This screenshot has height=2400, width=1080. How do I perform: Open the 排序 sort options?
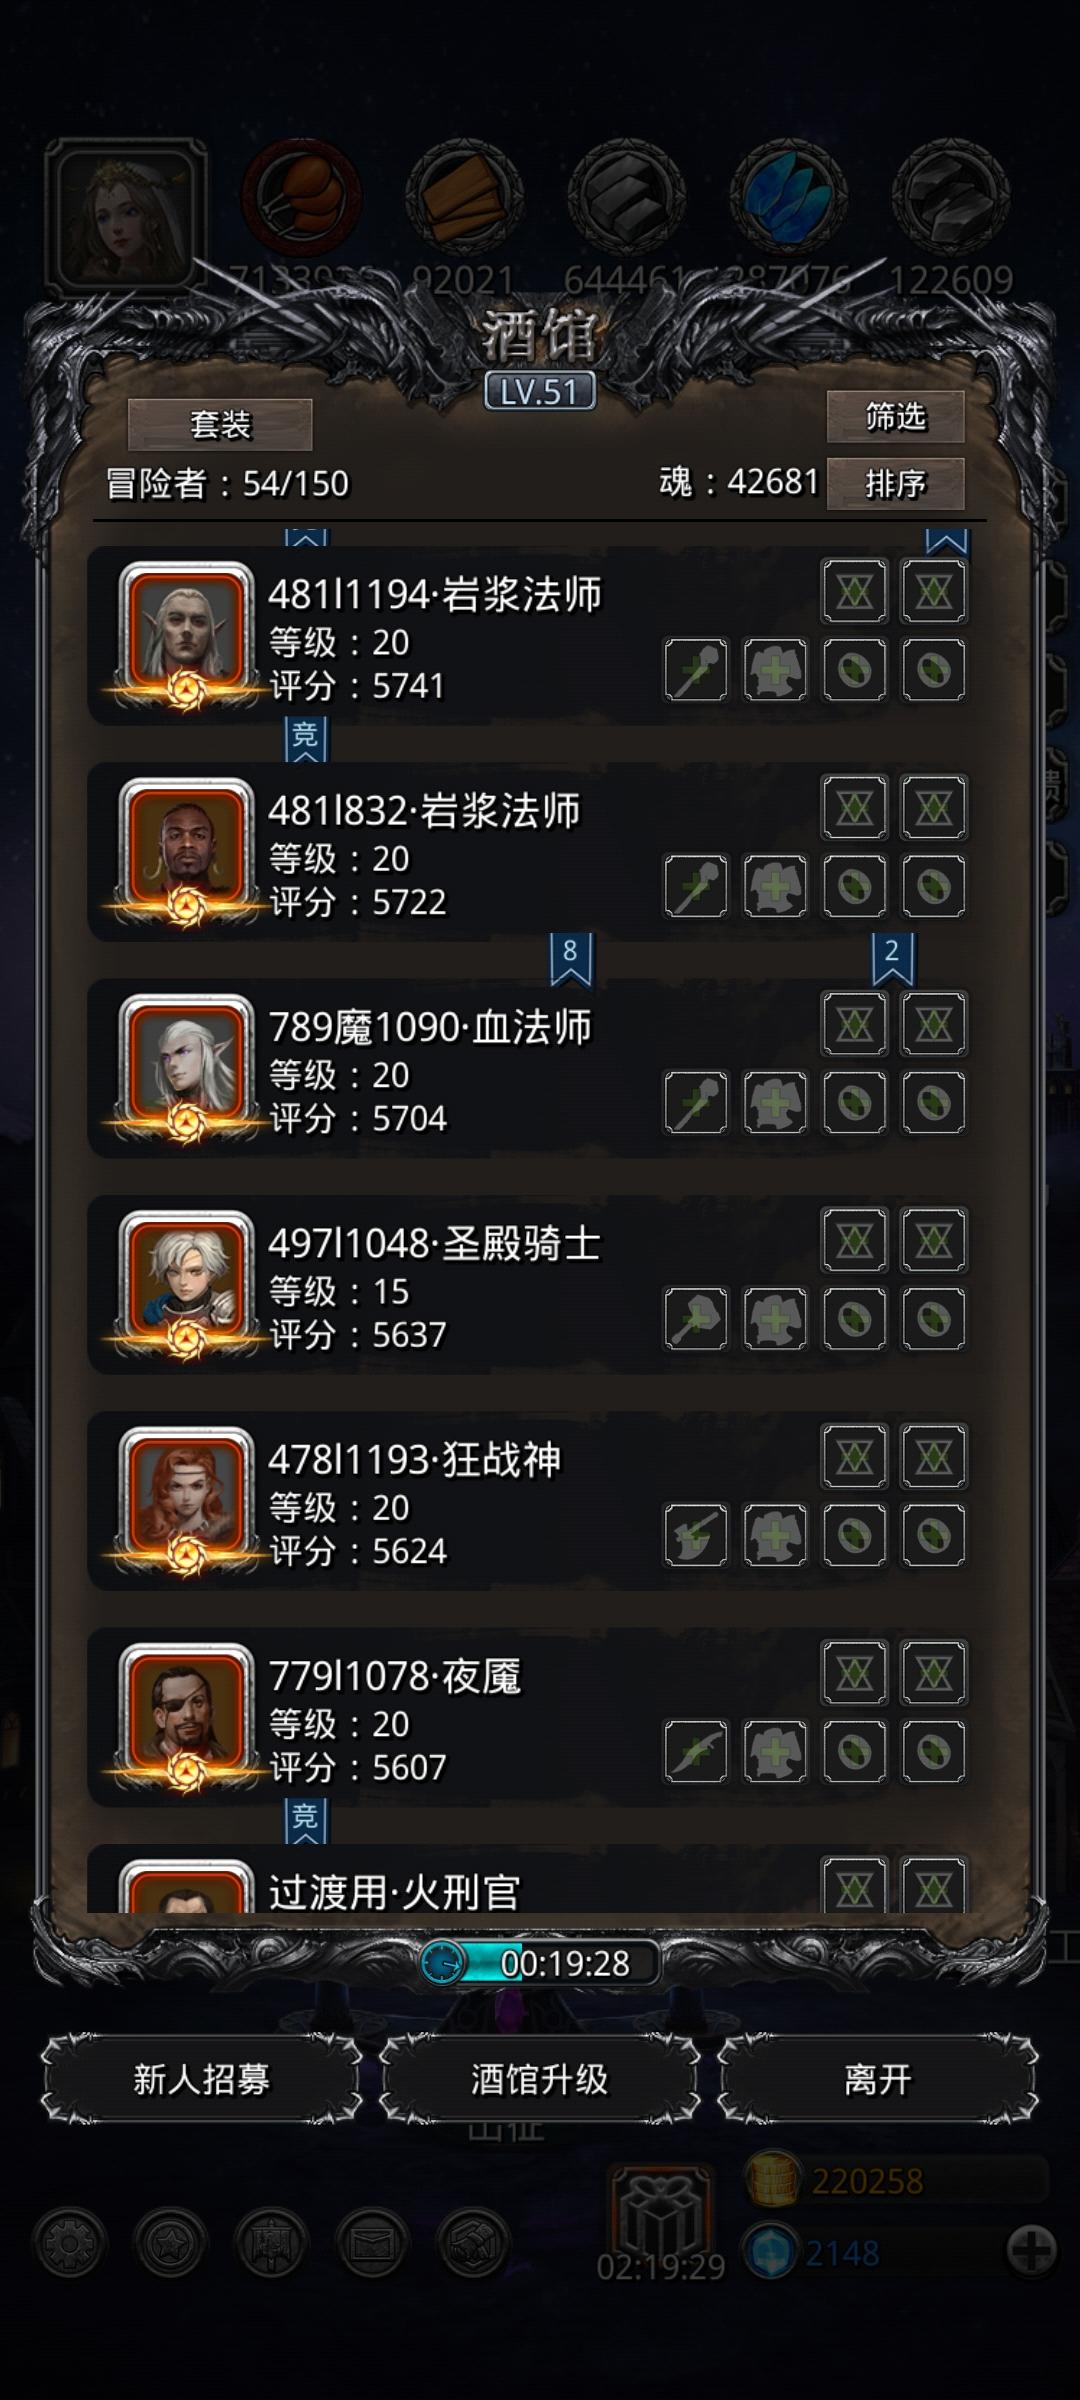pos(895,484)
